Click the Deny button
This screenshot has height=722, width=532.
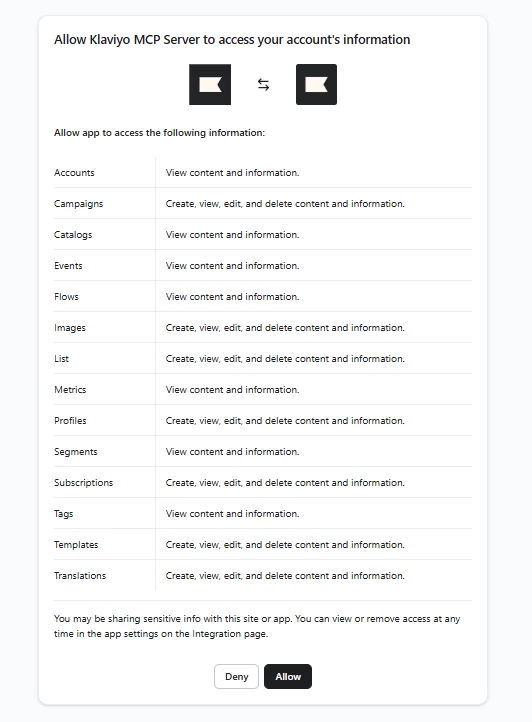click(x=236, y=676)
